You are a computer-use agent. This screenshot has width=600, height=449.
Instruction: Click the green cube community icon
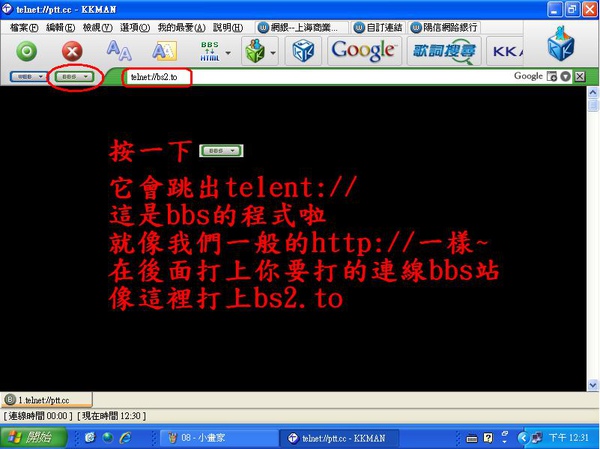click(255, 51)
